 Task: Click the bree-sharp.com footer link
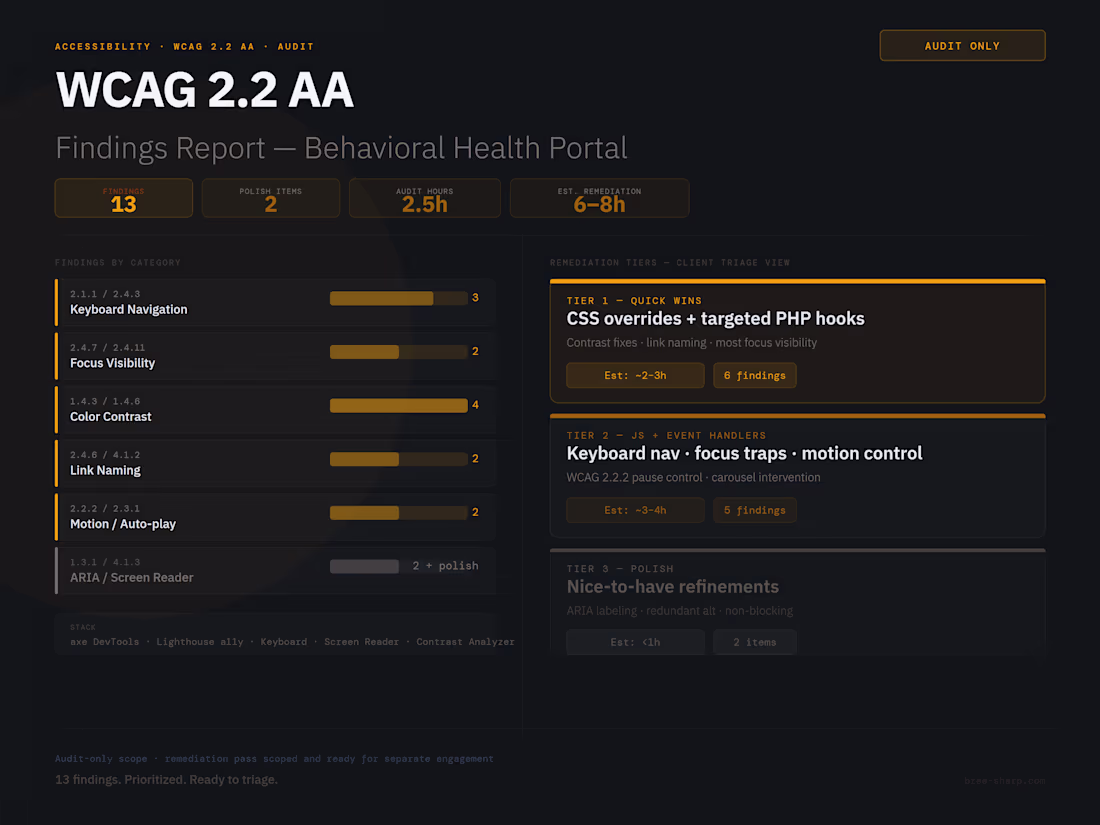(1005, 781)
